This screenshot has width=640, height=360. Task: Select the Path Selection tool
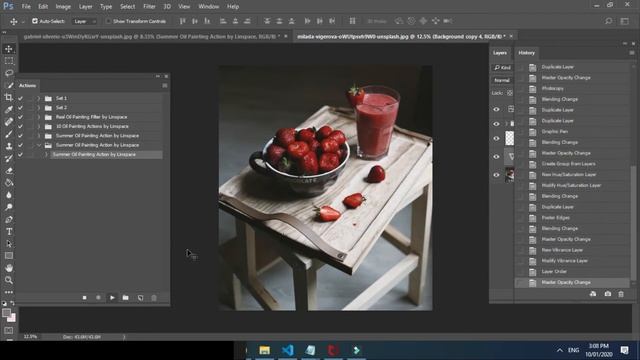[x=9, y=244]
